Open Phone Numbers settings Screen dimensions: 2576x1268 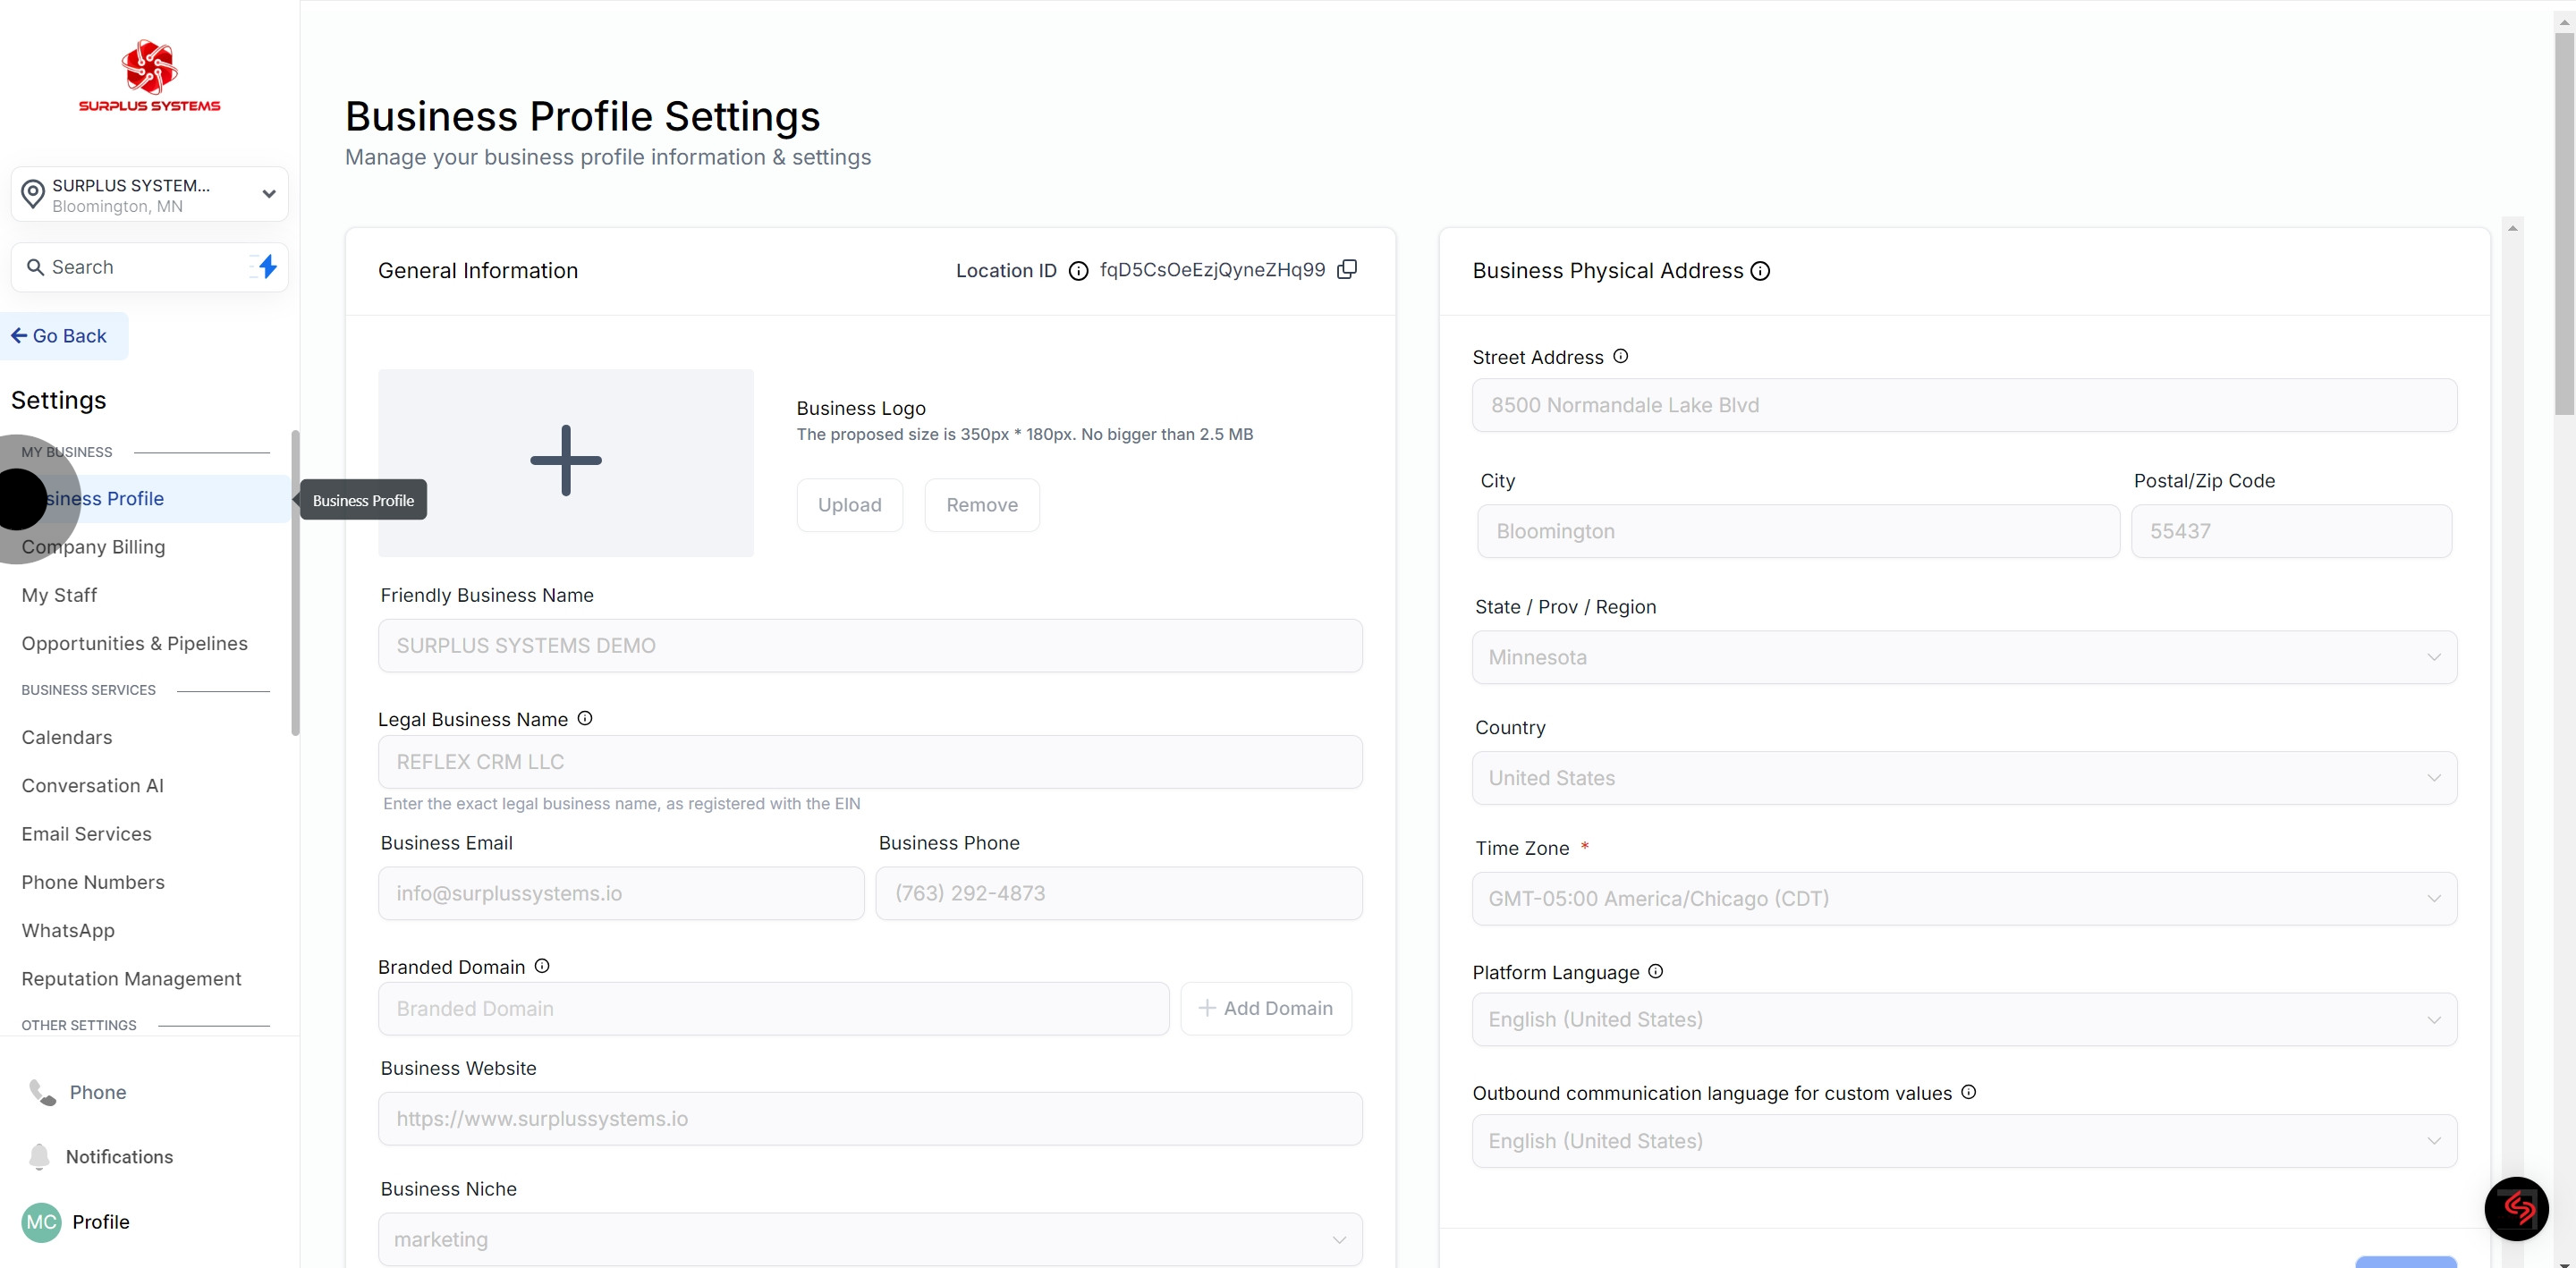(x=93, y=882)
